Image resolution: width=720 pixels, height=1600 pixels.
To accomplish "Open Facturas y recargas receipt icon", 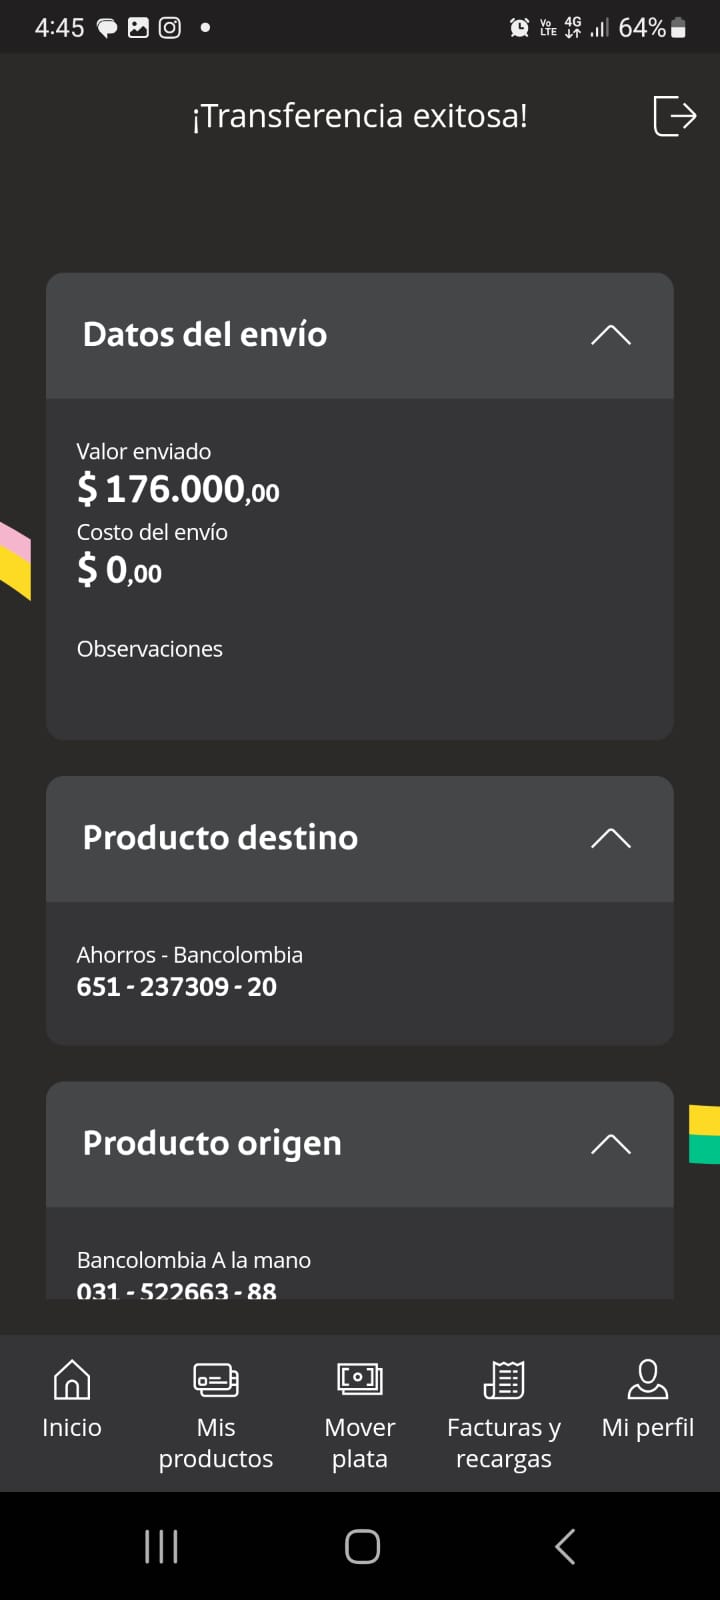I will click(x=504, y=1380).
